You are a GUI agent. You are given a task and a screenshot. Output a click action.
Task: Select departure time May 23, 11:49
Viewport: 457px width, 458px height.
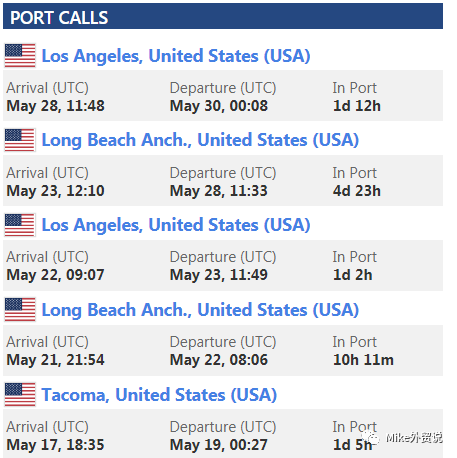(219, 275)
